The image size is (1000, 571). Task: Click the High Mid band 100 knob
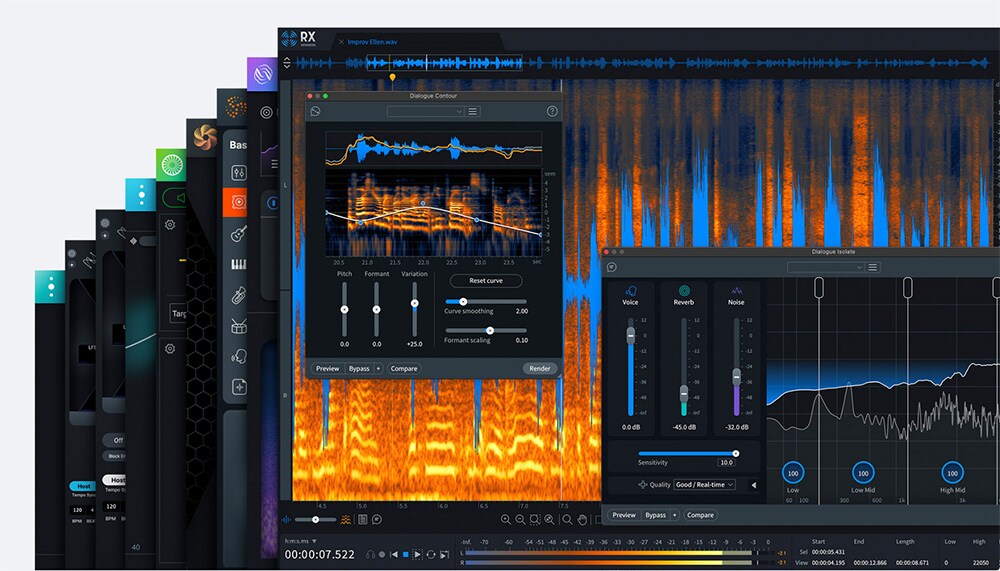952,473
